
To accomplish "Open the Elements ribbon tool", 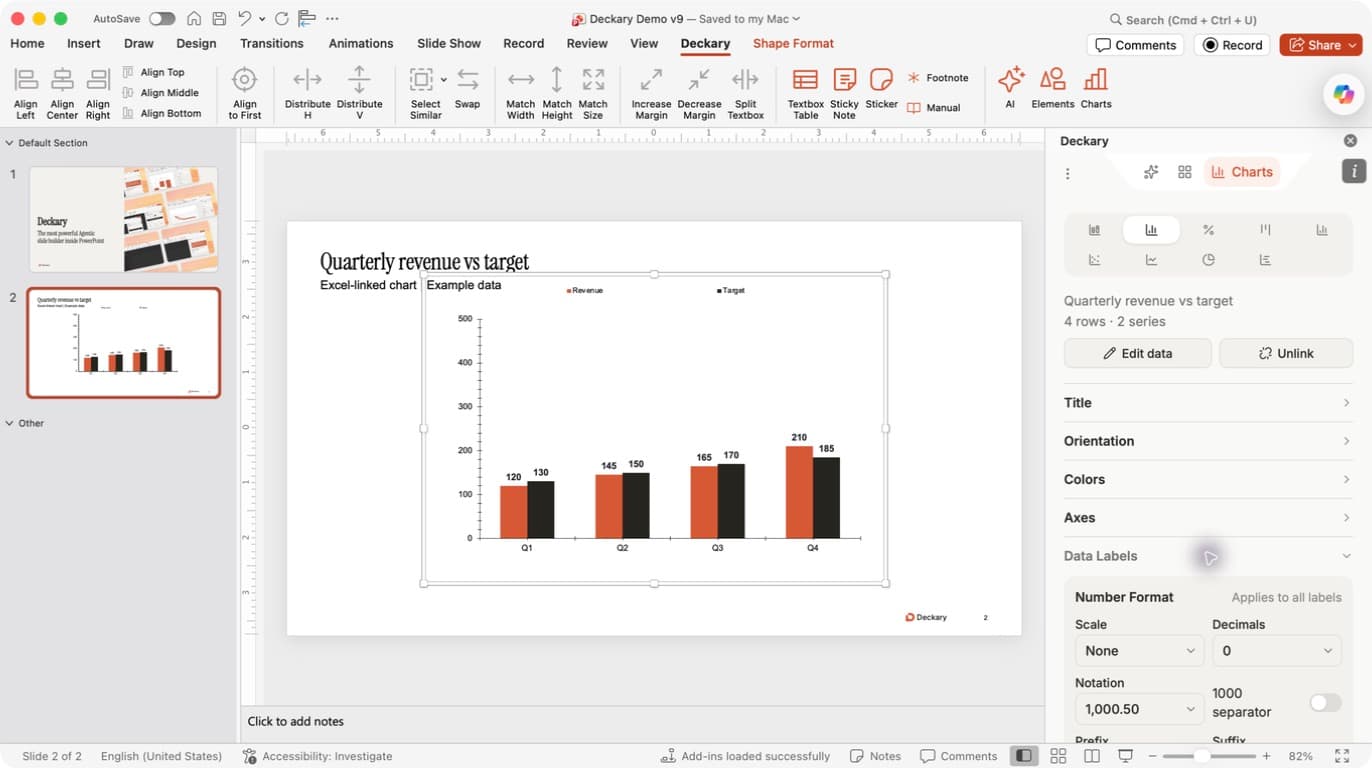I will pyautogui.click(x=1052, y=80).
